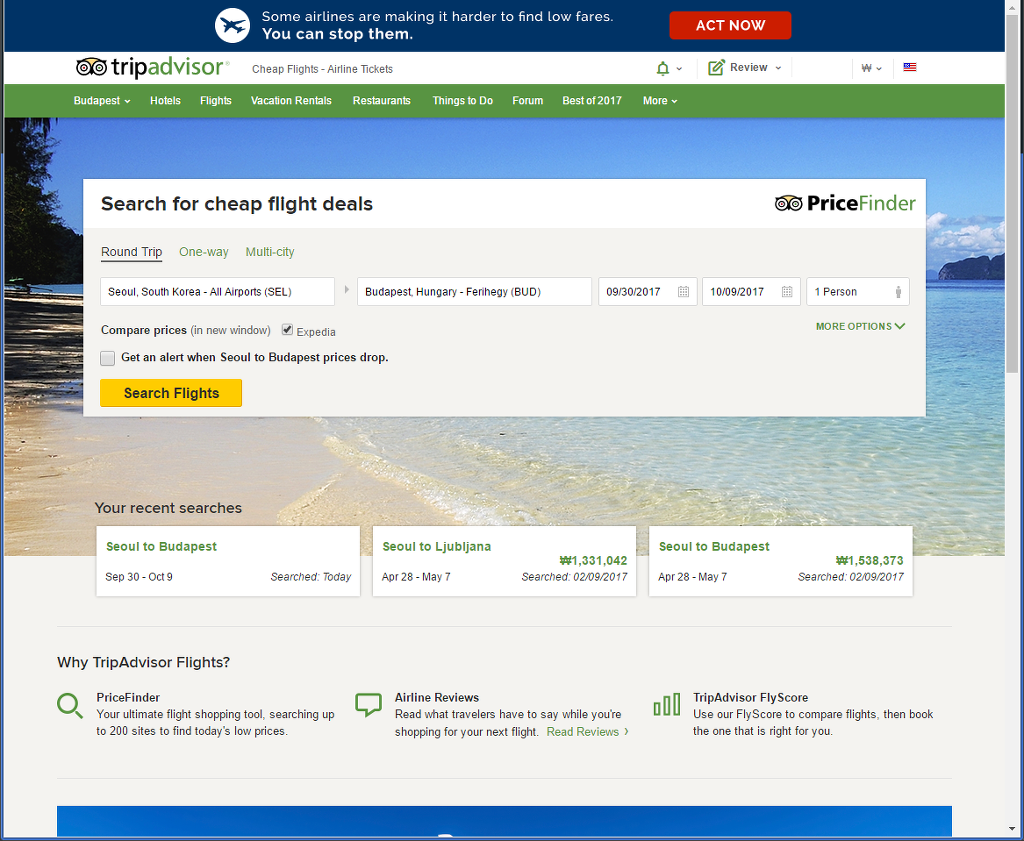
Task: Click the origin field Seoul, South Korea
Action: [x=217, y=292]
